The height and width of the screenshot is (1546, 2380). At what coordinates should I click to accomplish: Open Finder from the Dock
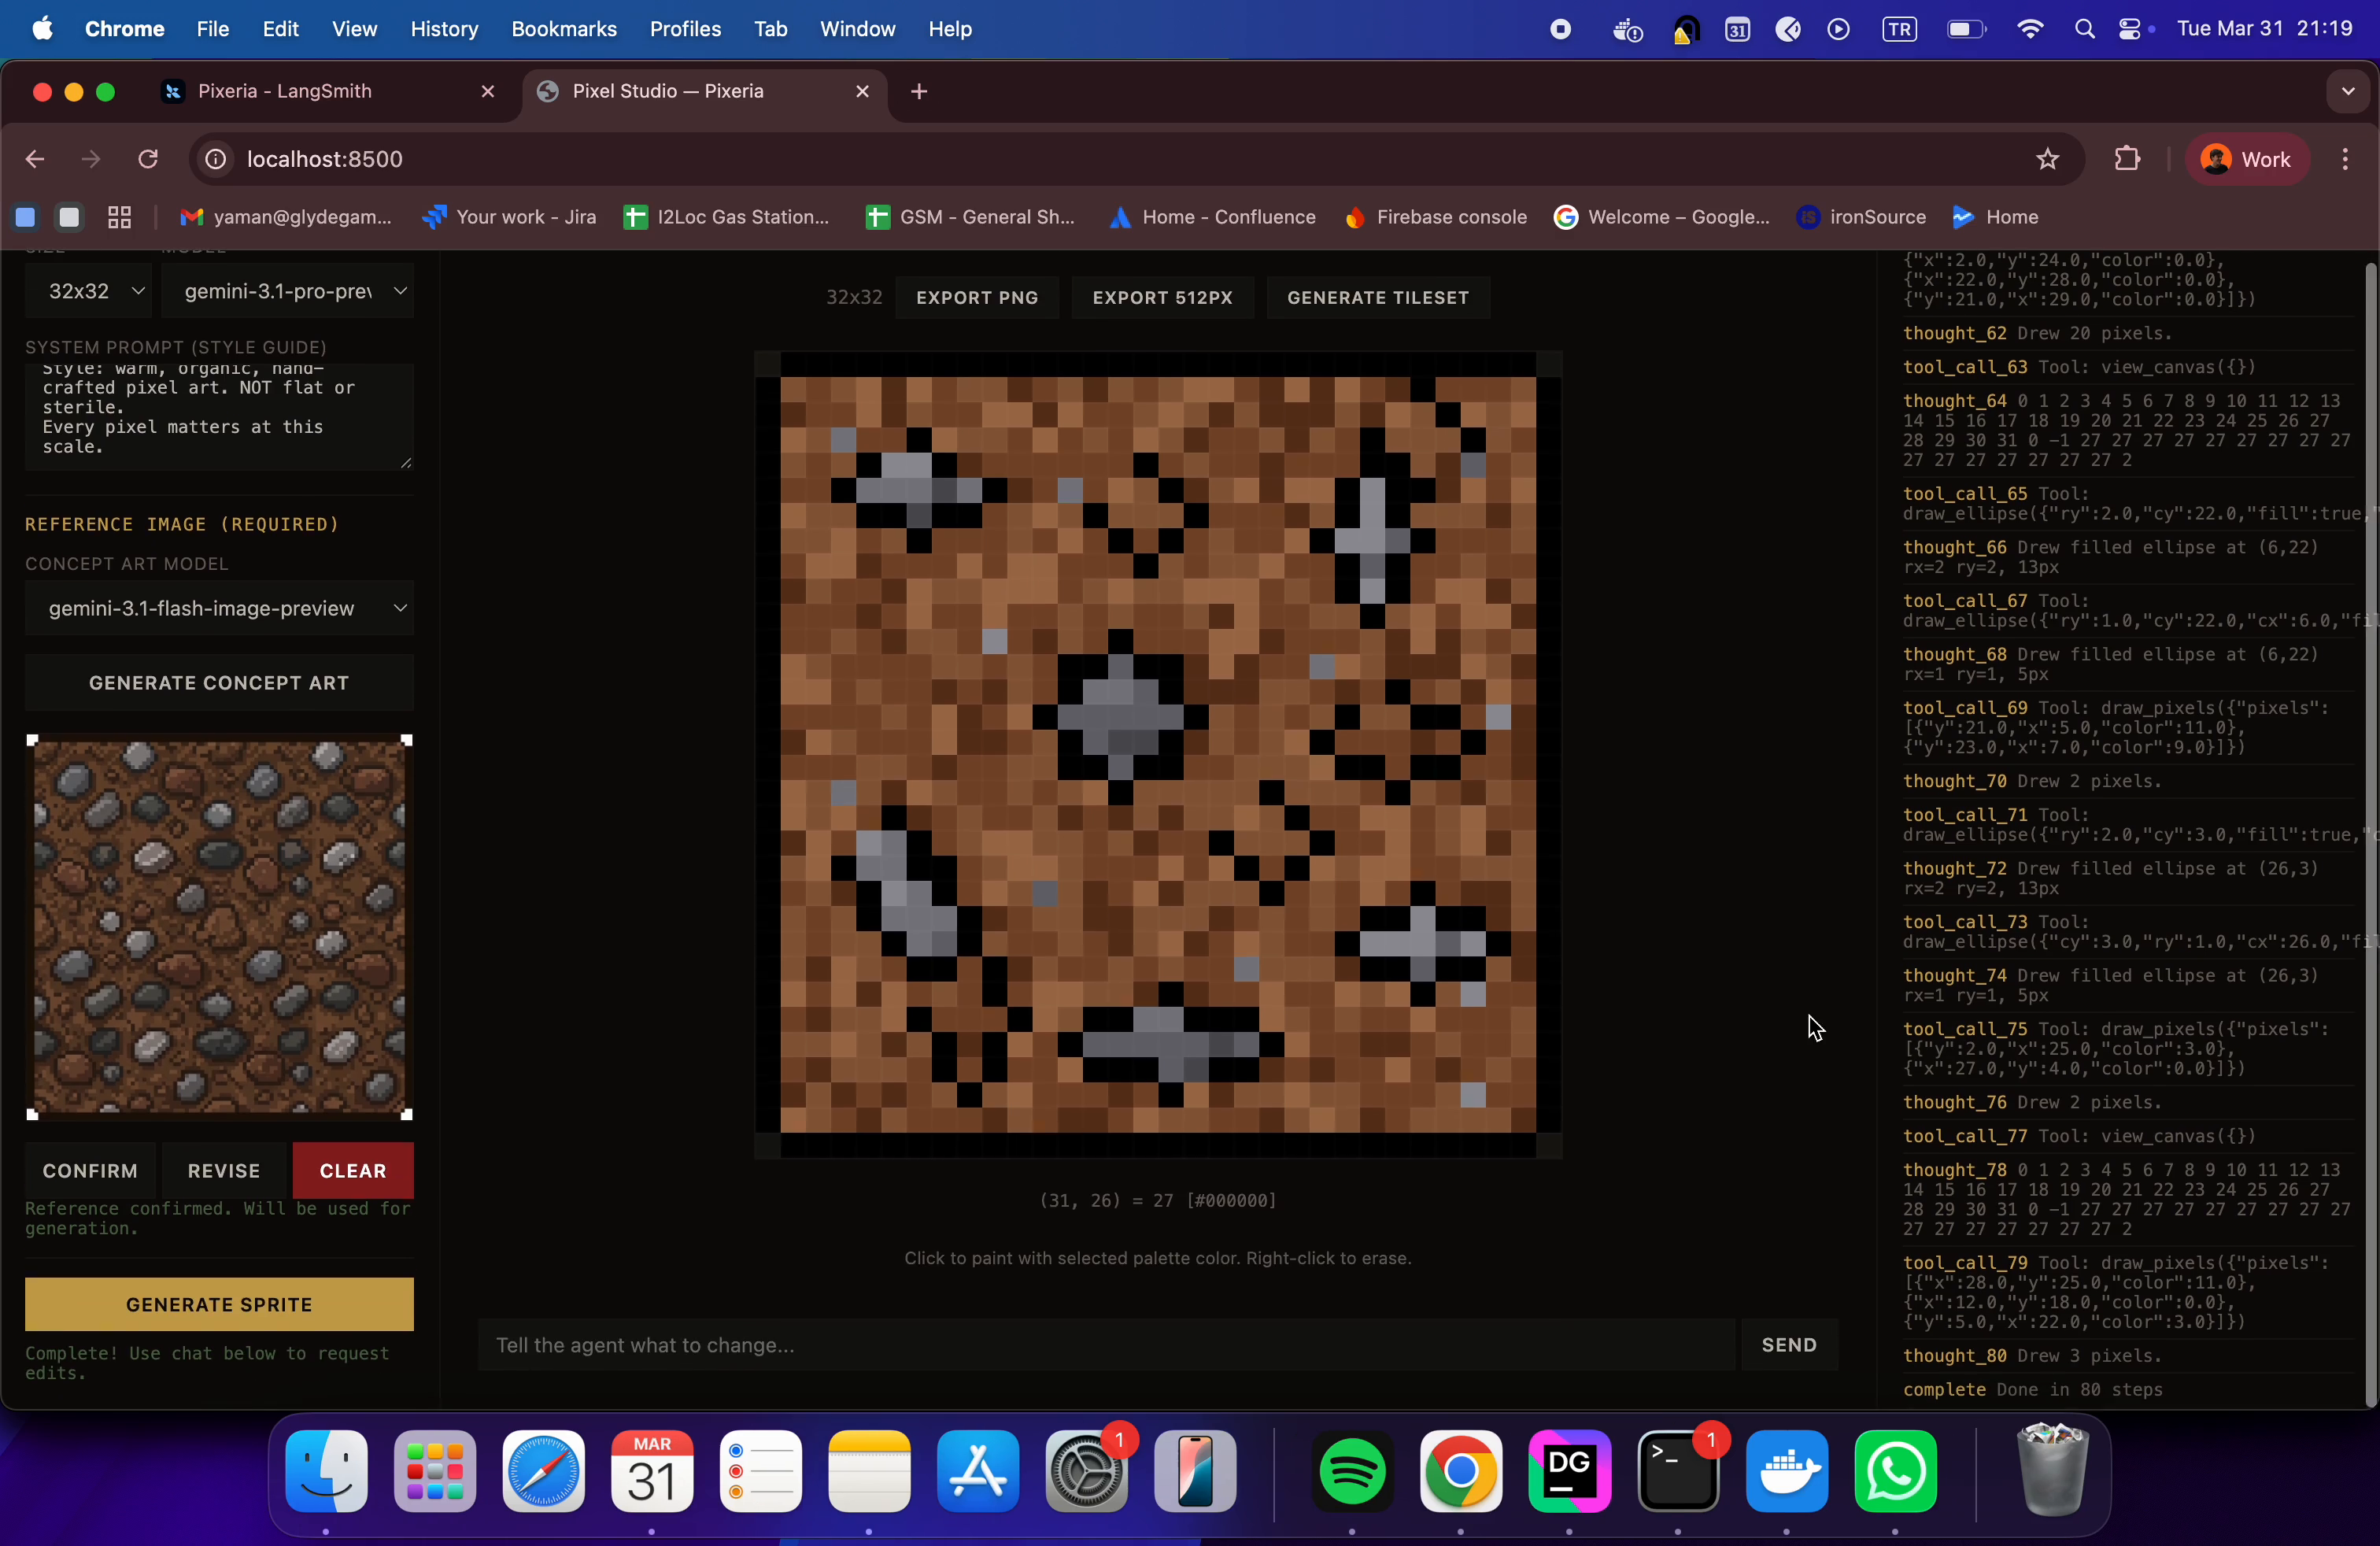[x=326, y=1472]
